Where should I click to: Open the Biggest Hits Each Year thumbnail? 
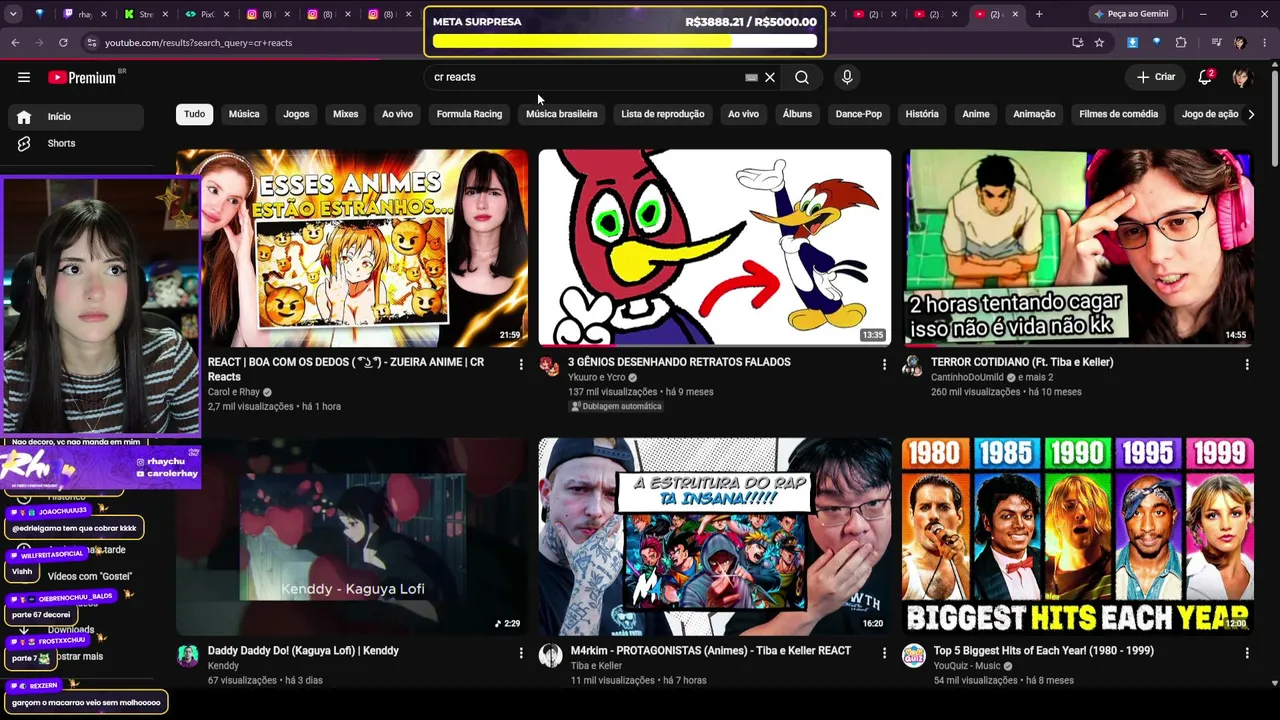tap(1078, 536)
